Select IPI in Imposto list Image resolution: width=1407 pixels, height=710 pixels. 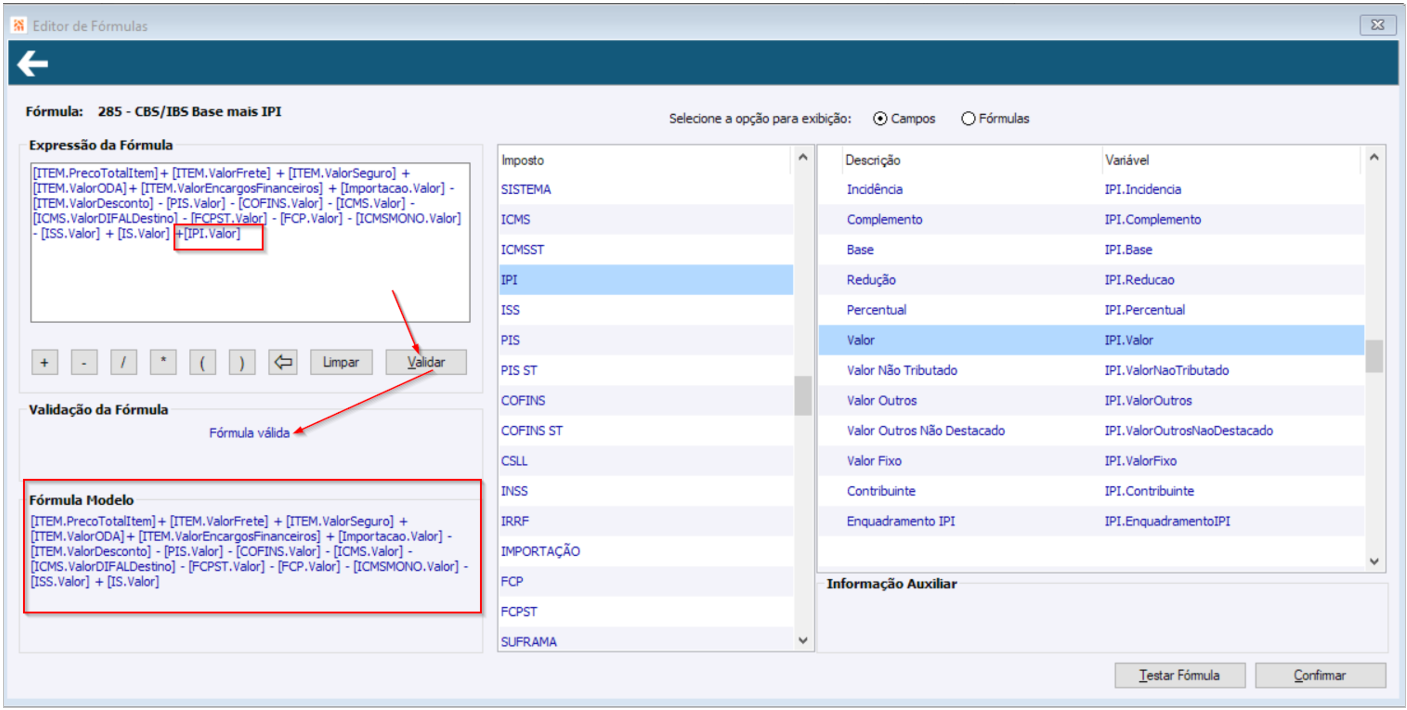point(646,280)
